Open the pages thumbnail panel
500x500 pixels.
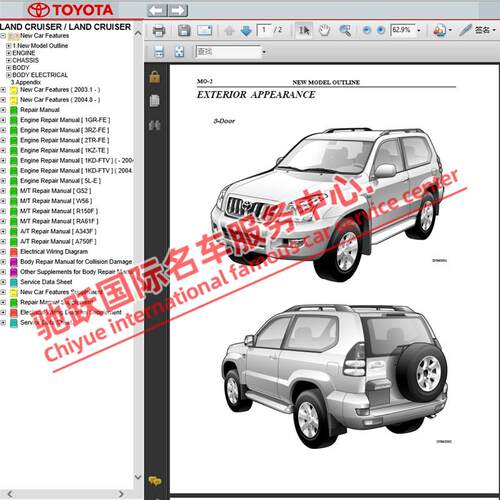pyautogui.click(x=155, y=101)
